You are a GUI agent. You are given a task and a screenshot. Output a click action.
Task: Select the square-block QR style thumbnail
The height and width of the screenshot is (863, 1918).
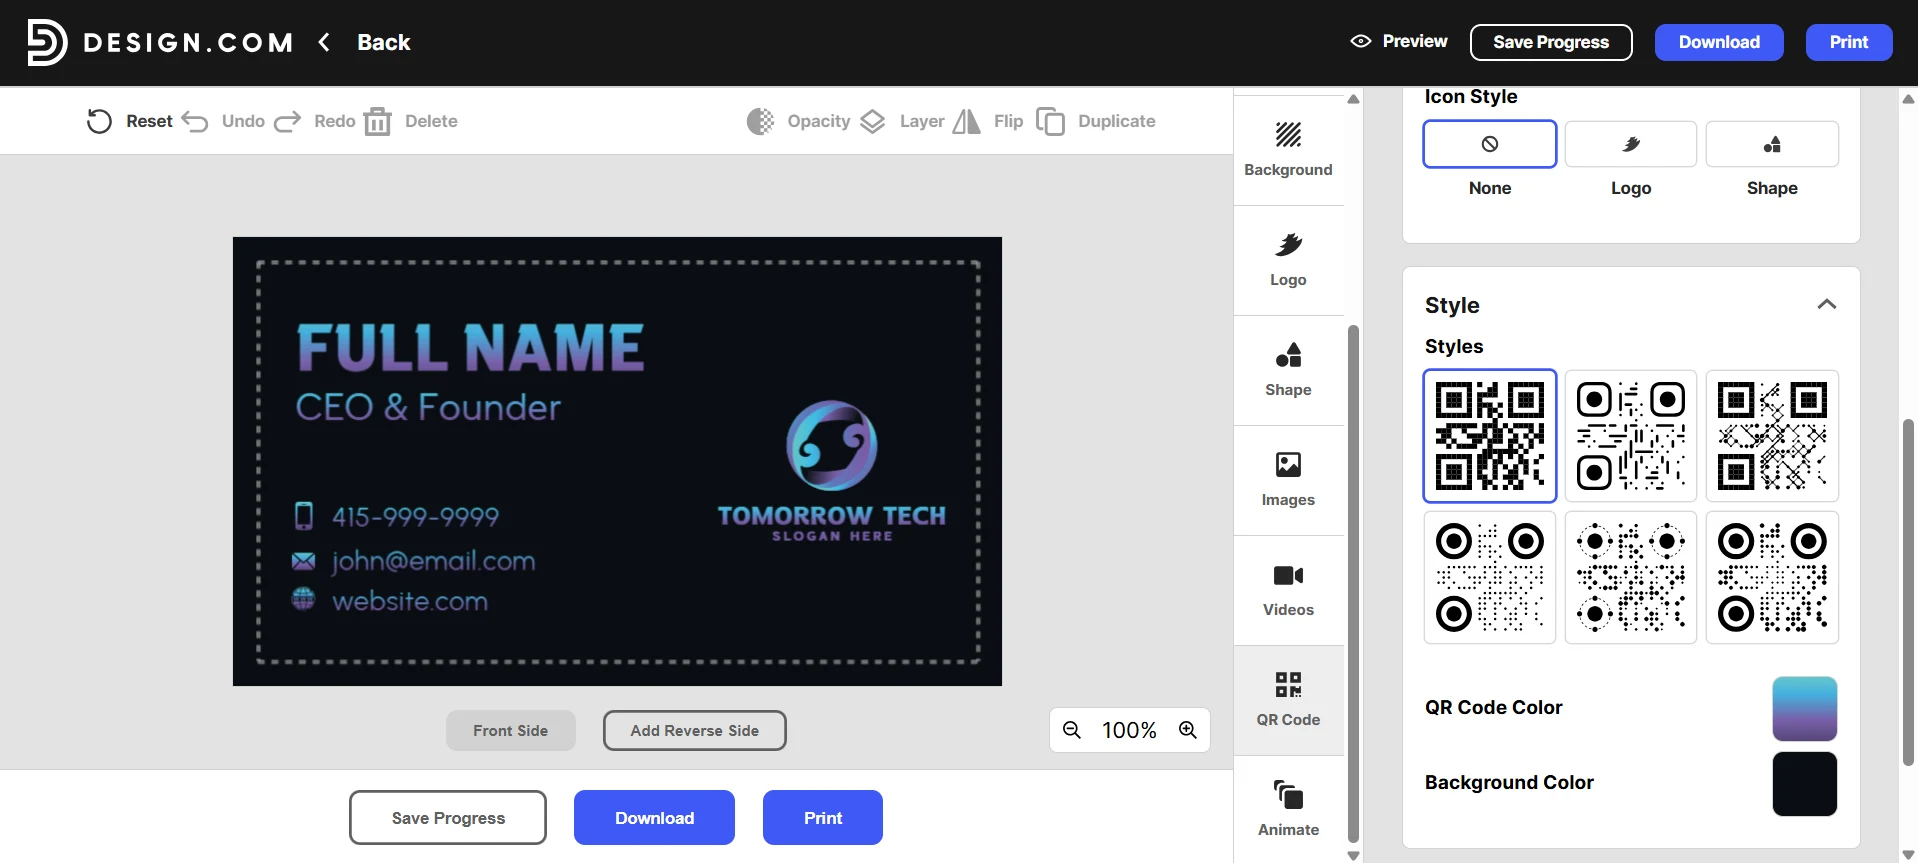[1490, 436]
